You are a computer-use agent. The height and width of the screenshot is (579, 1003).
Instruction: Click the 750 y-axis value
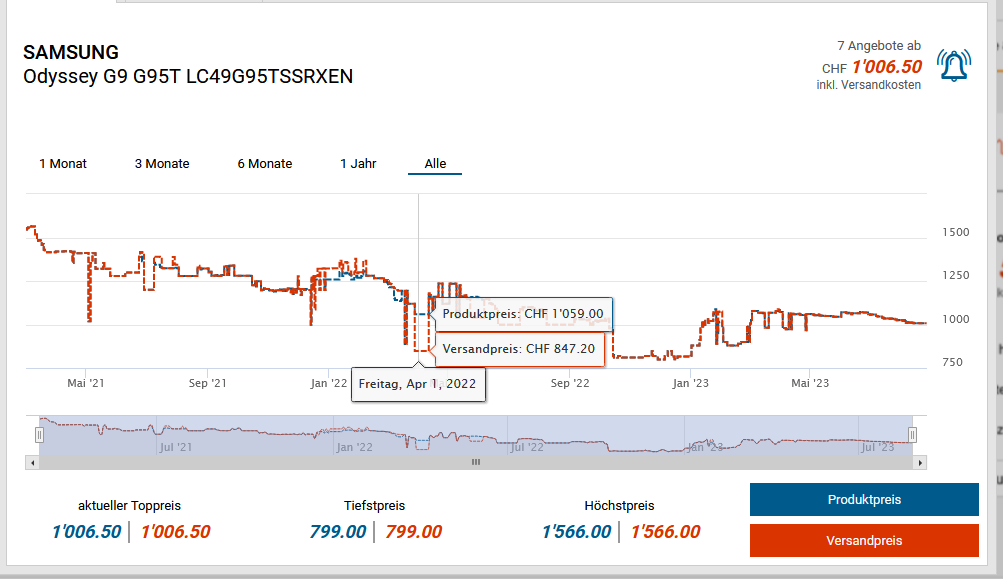pyautogui.click(x=952, y=362)
